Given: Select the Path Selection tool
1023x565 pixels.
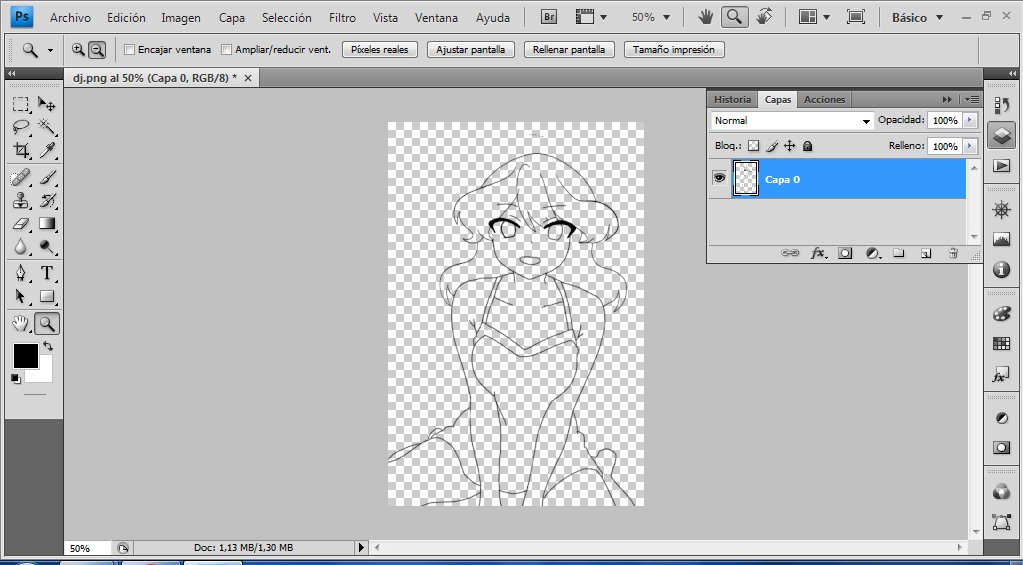Looking at the screenshot, I should [21, 296].
